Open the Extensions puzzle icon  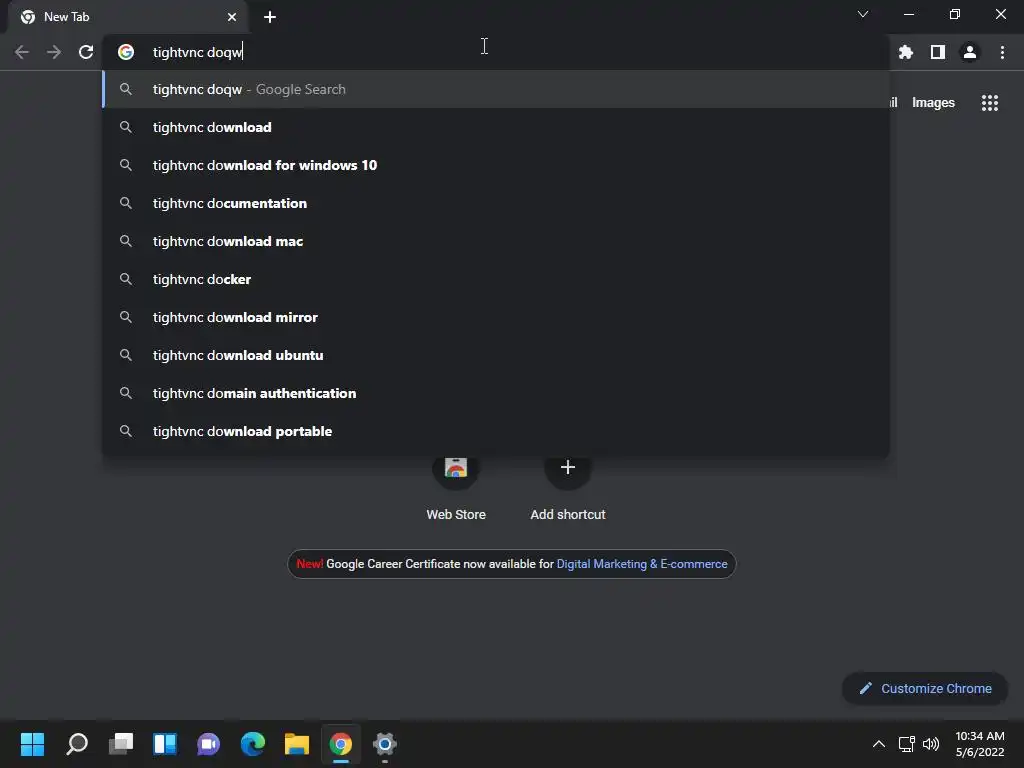906,52
